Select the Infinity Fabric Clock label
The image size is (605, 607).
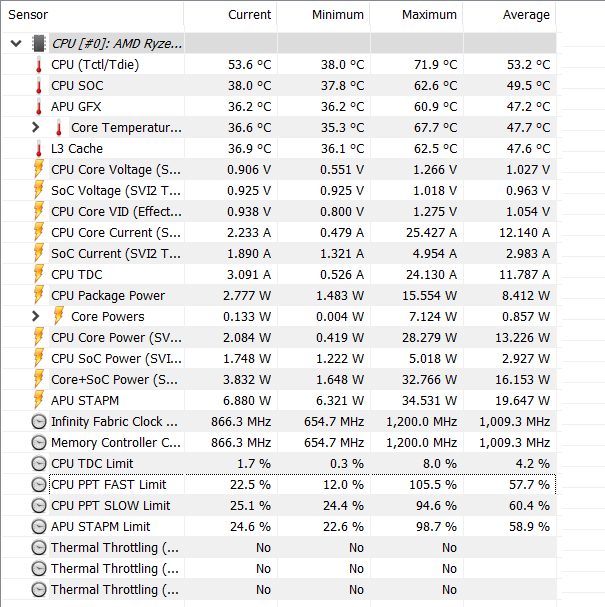tap(114, 422)
